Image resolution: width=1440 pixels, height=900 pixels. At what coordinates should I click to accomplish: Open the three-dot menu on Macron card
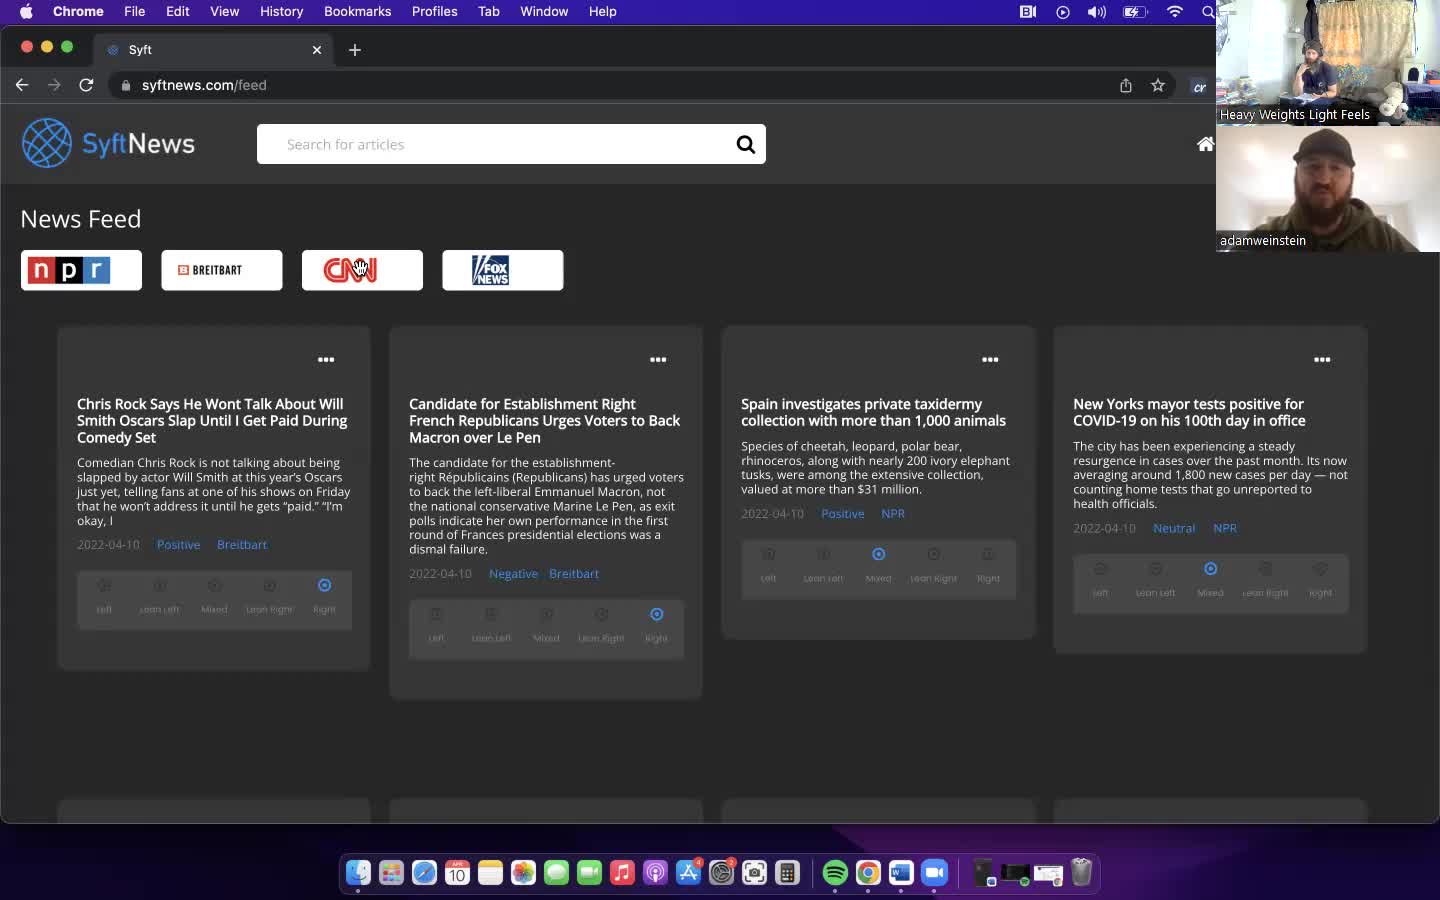(658, 359)
